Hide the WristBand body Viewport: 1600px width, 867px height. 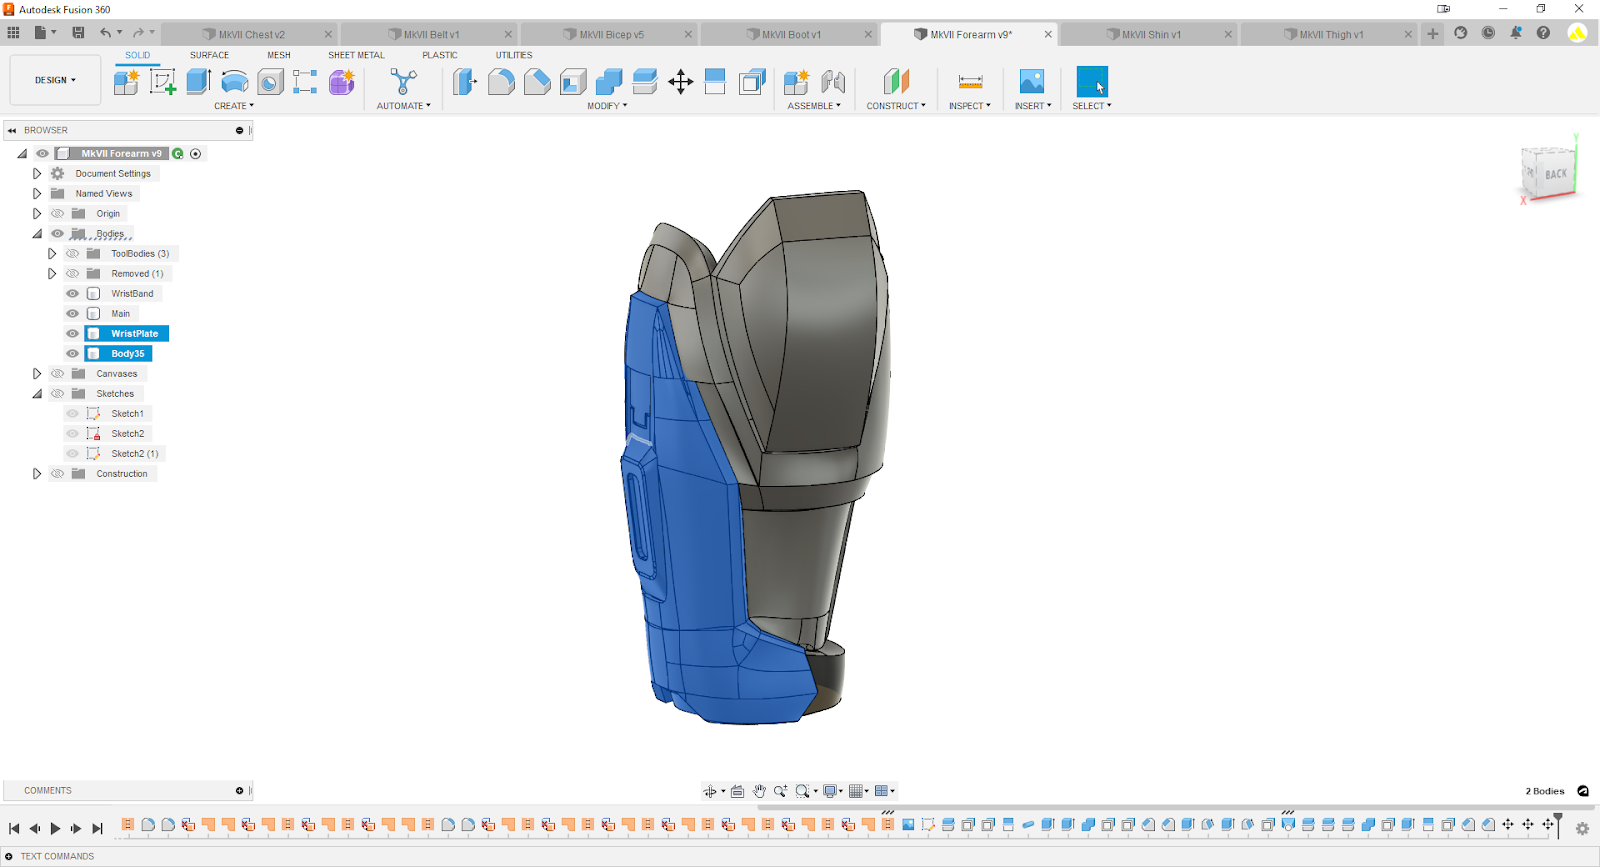pyautogui.click(x=72, y=294)
